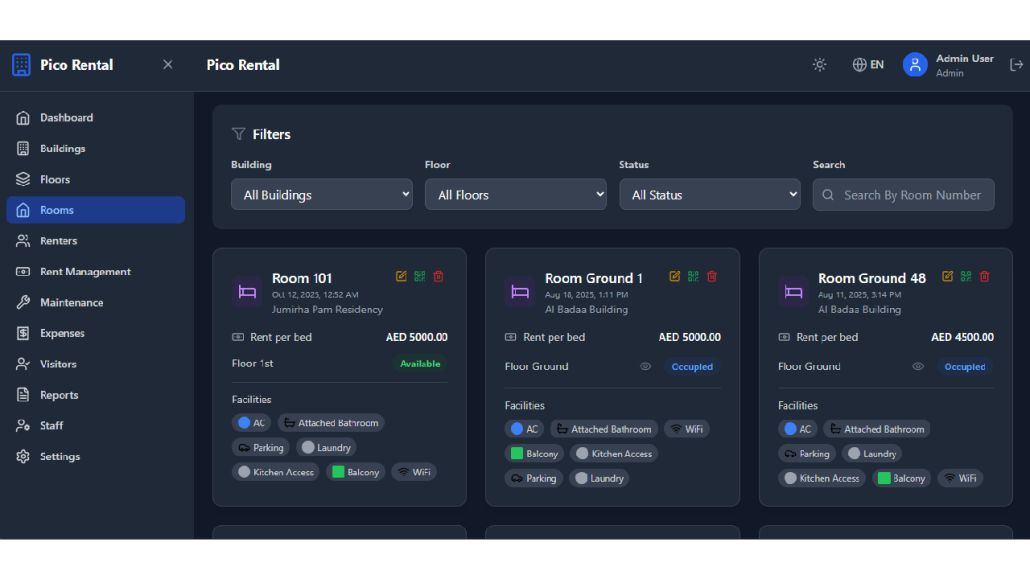Click the eye icon on Room Ground 1
1030x579 pixels.
[645, 367]
